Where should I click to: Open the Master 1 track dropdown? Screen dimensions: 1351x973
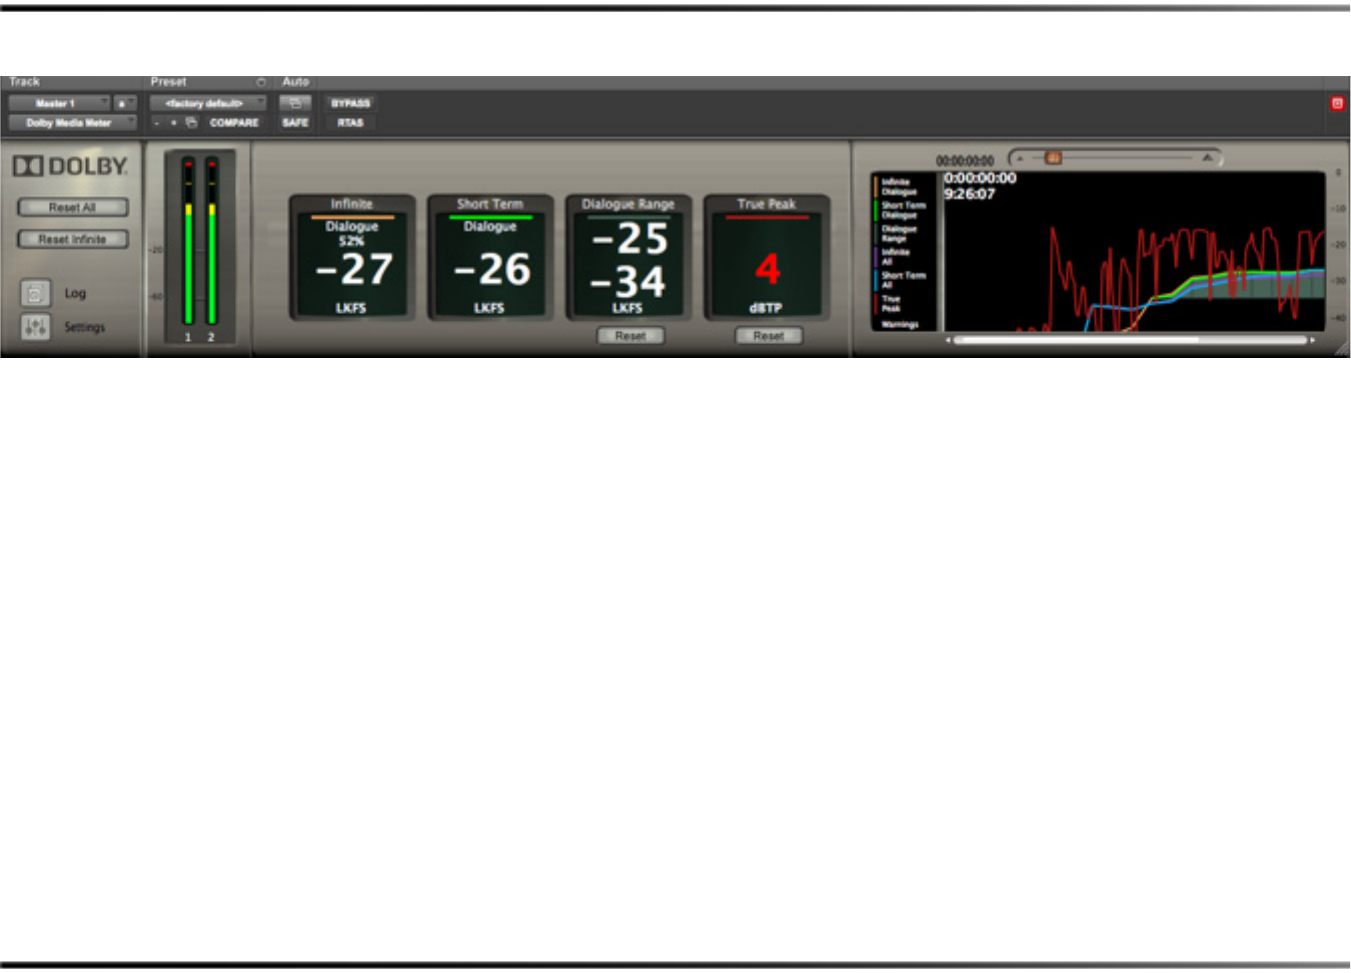pos(59,103)
